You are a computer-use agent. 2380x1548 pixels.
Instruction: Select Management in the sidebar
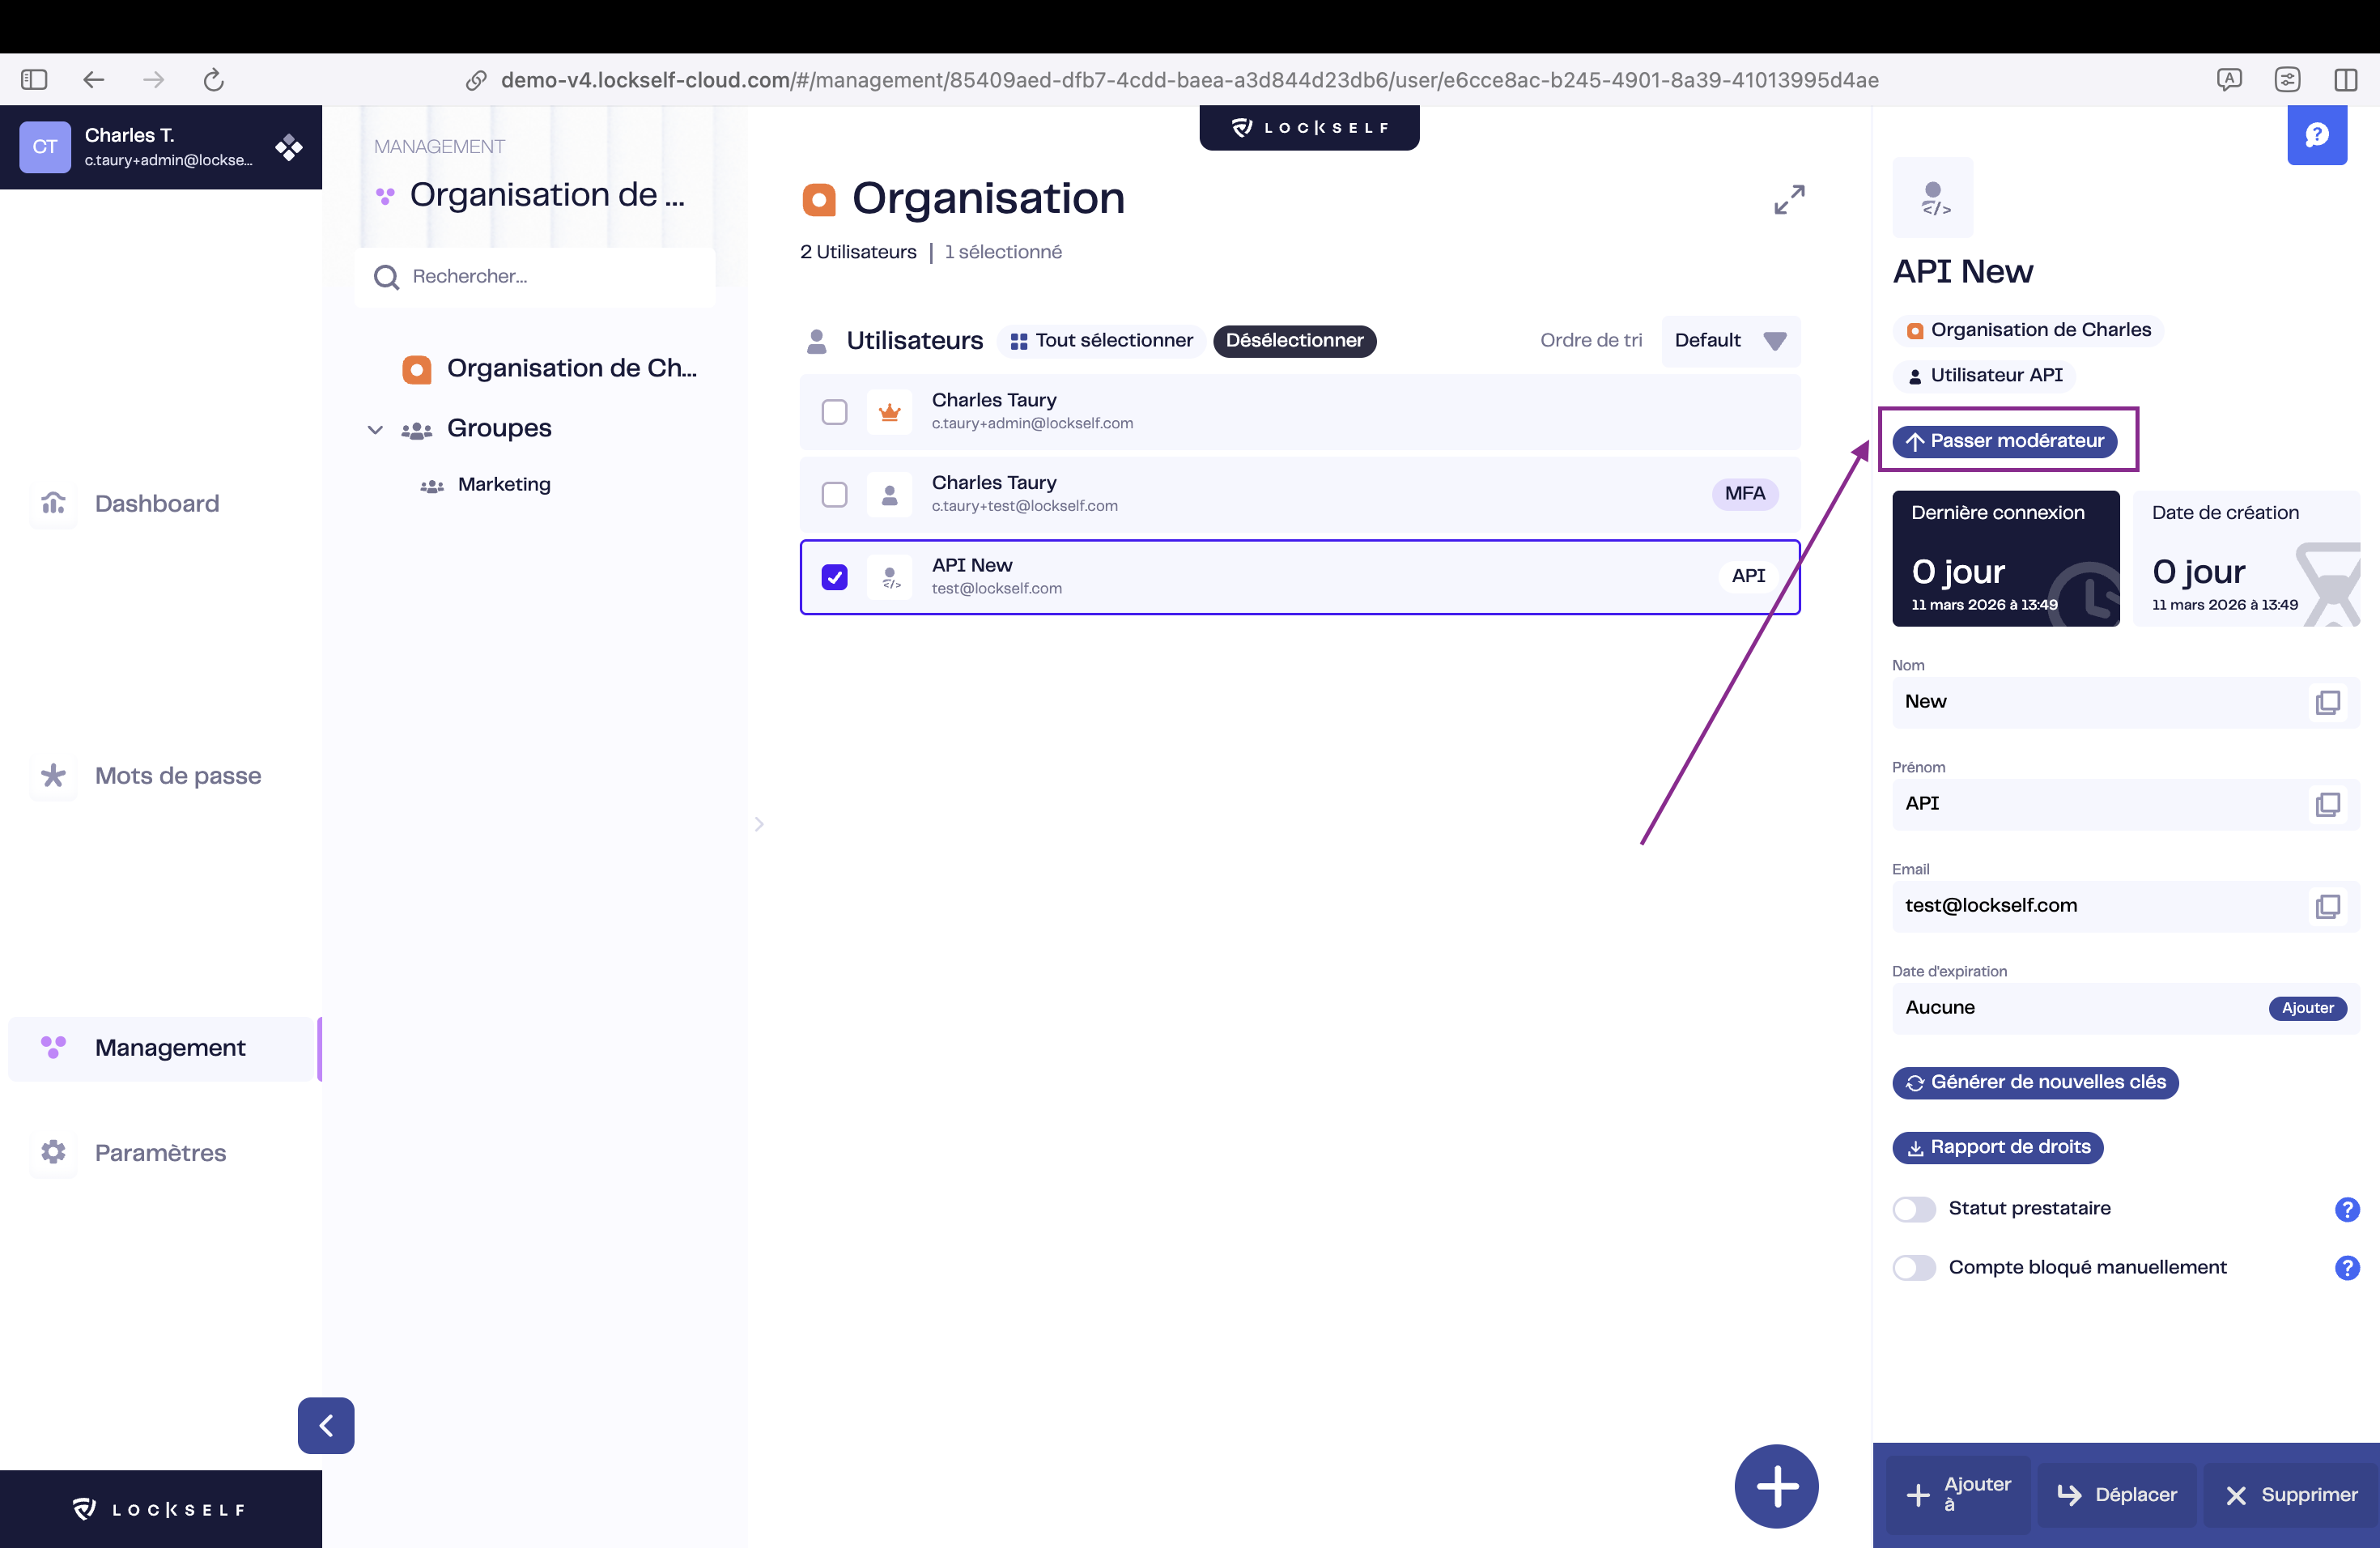[x=161, y=1048]
